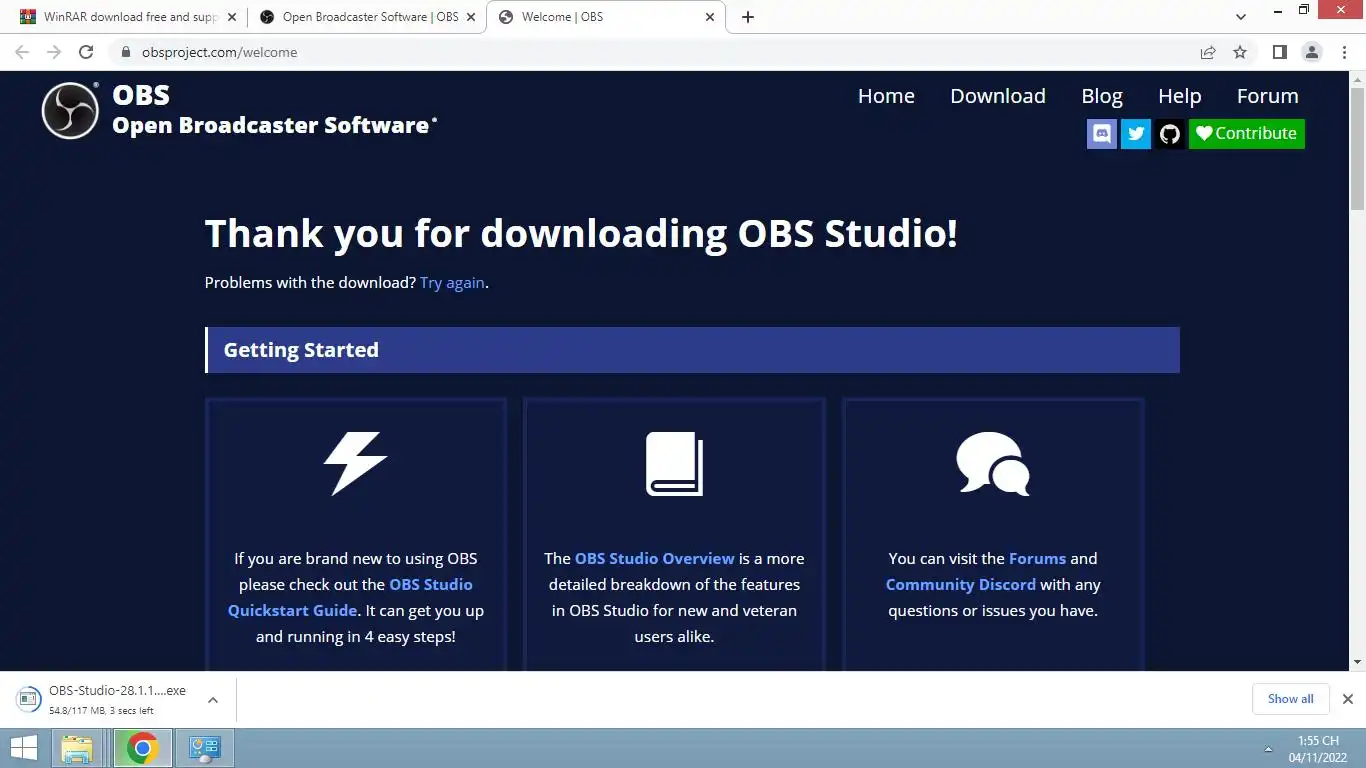Image resolution: width=1366 pixels, height=768 pixels.
Task: Go back with the browser back arrow
Action: [22, 52]
